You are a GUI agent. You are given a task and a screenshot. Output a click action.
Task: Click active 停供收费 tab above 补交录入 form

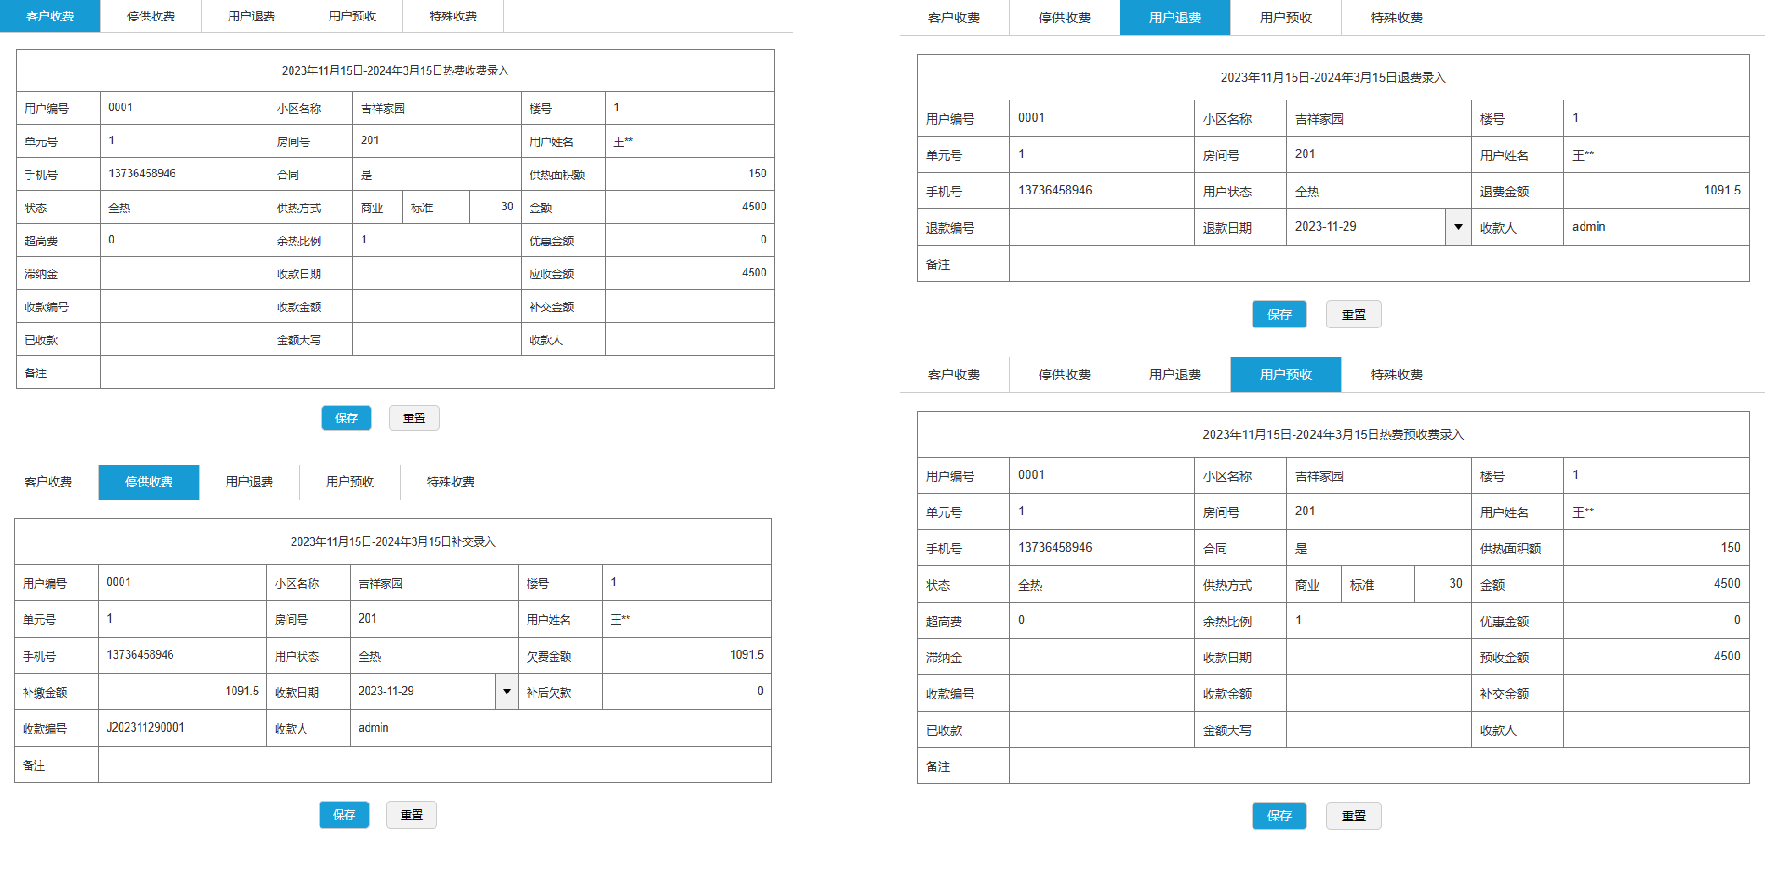[x=149, y=482]
